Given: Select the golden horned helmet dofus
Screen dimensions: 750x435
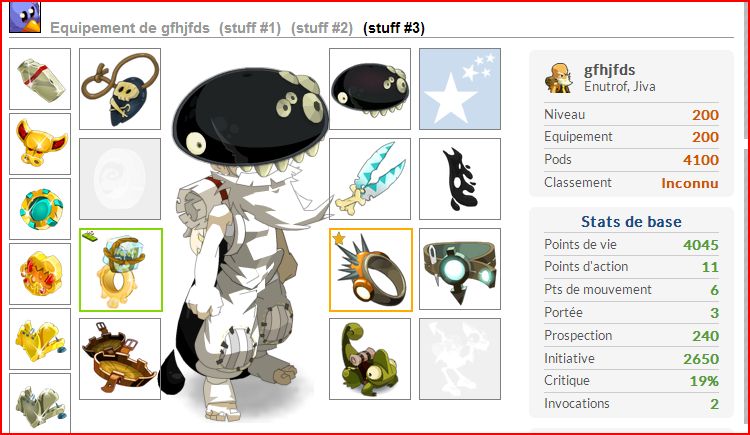Looking at the screenshot, I should (40, 144).
